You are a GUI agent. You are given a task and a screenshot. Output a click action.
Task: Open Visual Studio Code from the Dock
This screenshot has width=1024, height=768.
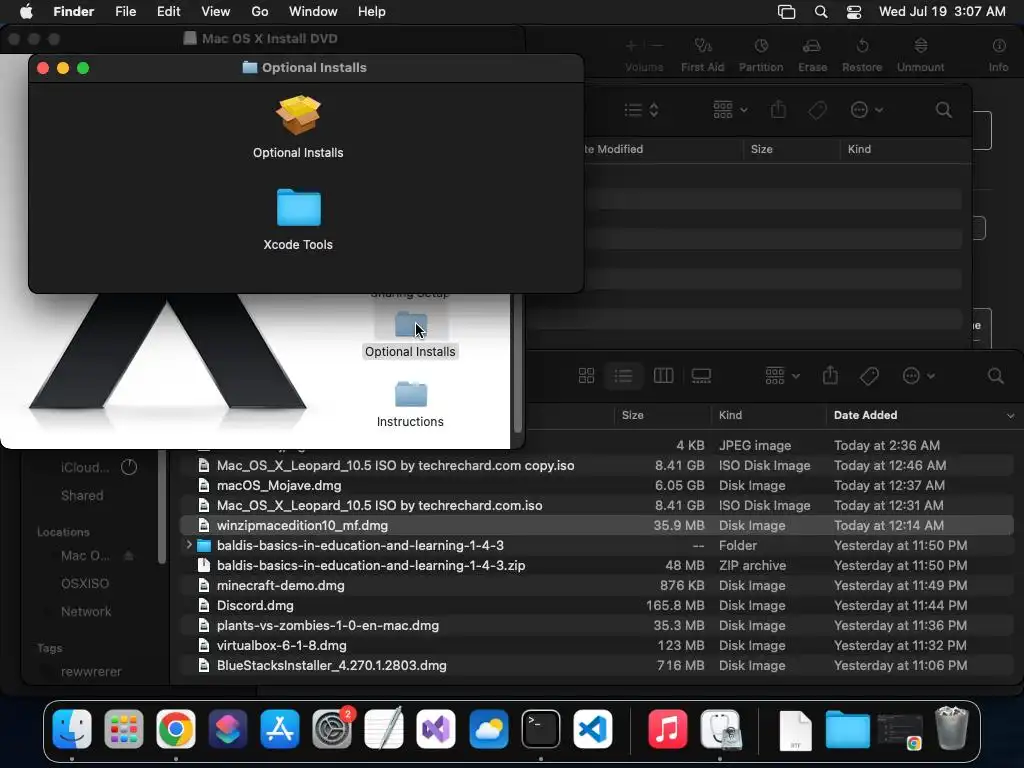[593, 729]
